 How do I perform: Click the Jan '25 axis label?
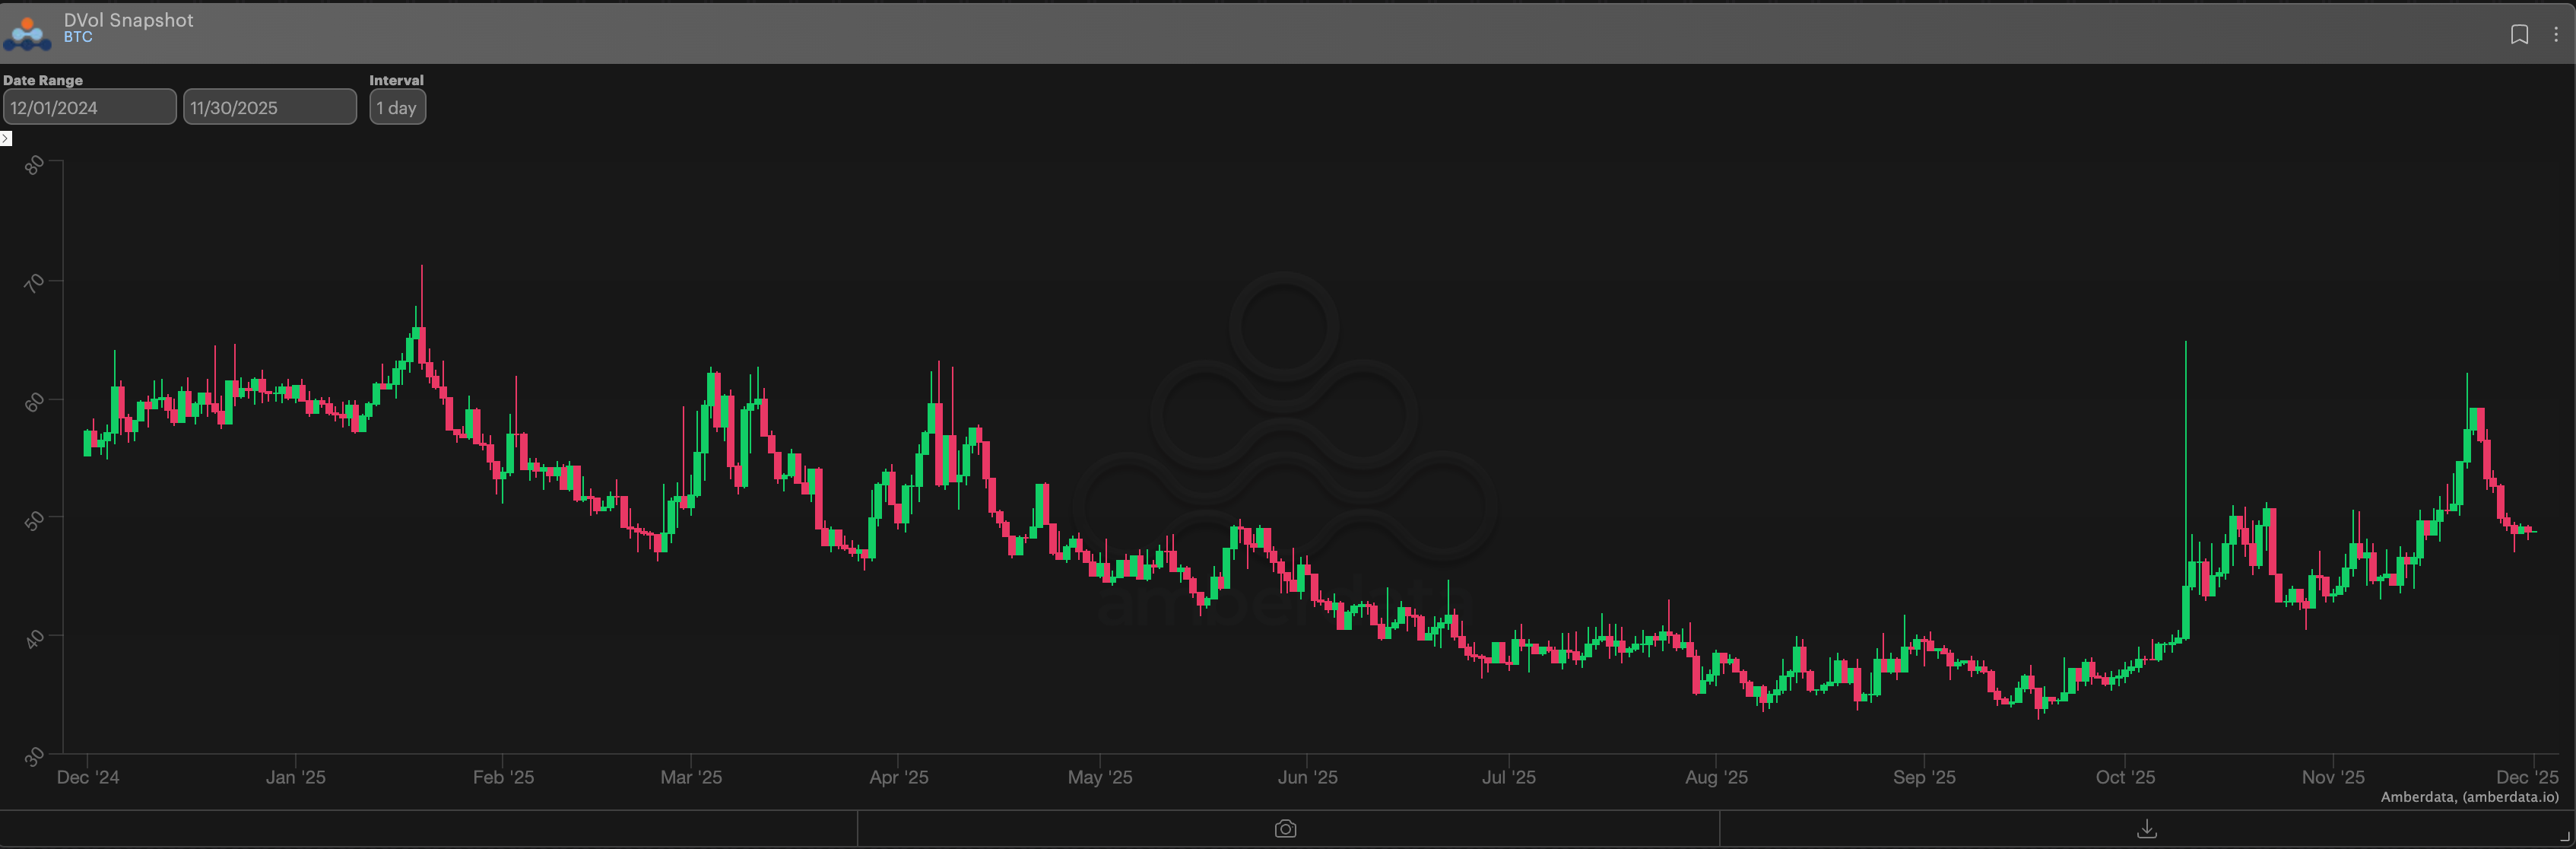pos(295,777)
